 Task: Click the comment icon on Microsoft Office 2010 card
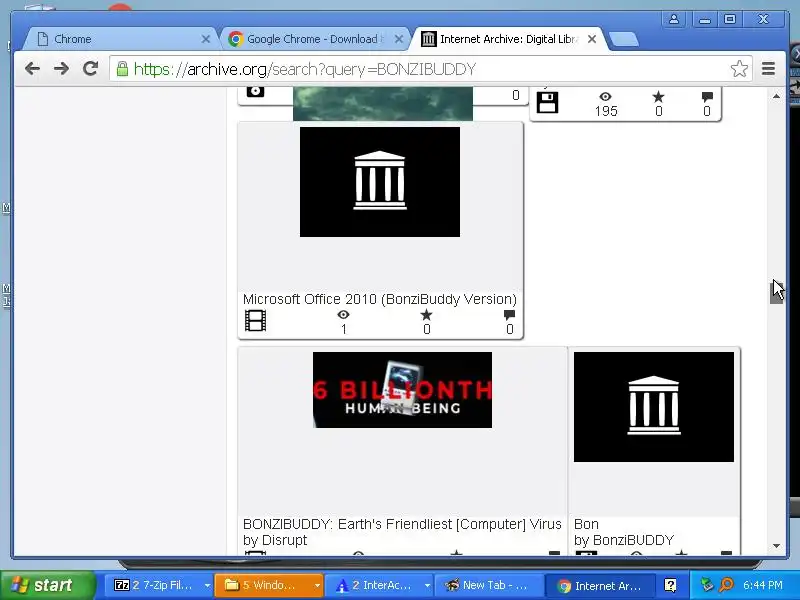pyautogui.click(x=509, y=315)
